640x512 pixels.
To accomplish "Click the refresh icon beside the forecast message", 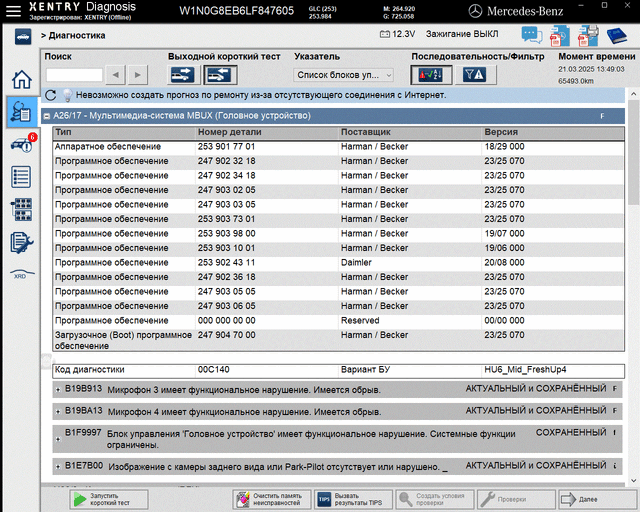I will [x=51, y=95].
